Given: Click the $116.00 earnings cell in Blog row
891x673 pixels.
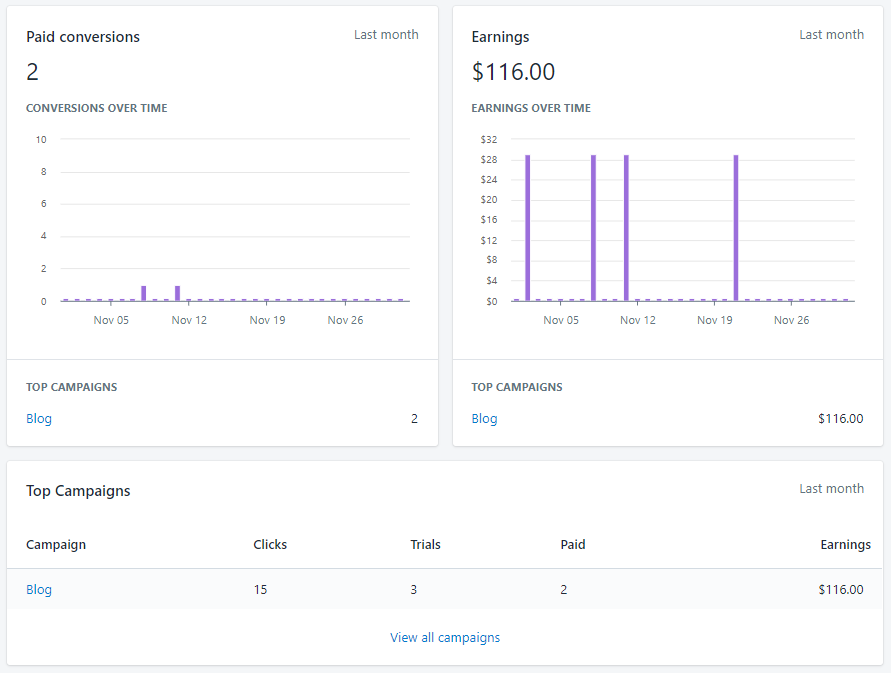Looking at the screenshot, I should click(840, 590).
